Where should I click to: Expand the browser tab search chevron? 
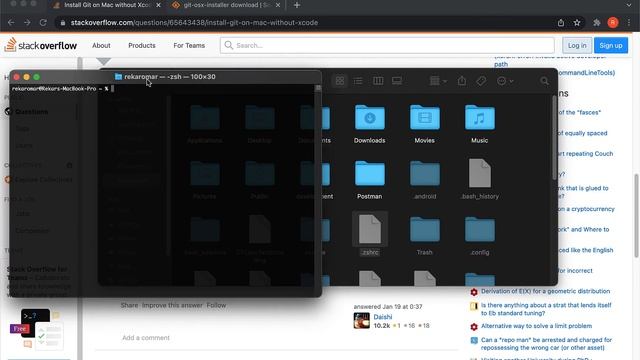pos(629,5)
